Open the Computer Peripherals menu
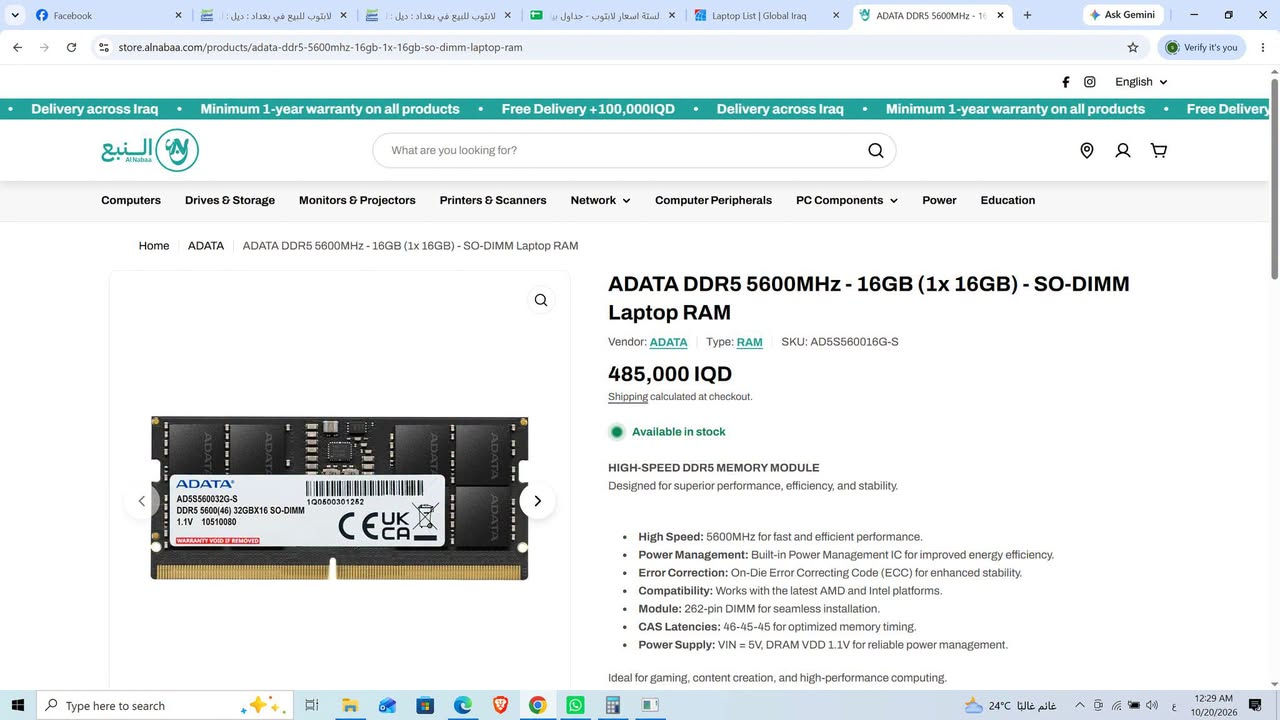The width and height of the screenshot is (1280, 720). [x=713, y=200]
